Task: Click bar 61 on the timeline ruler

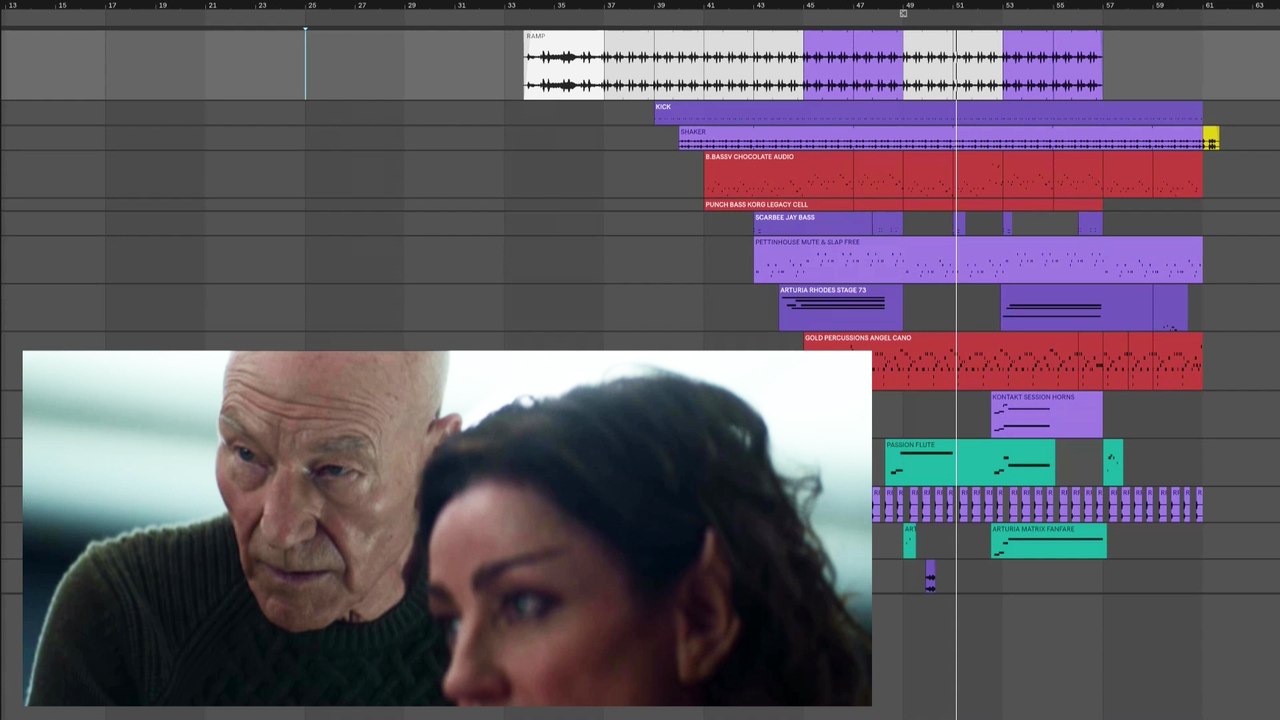Action: pyautogui.click(x=1210, y=6)
